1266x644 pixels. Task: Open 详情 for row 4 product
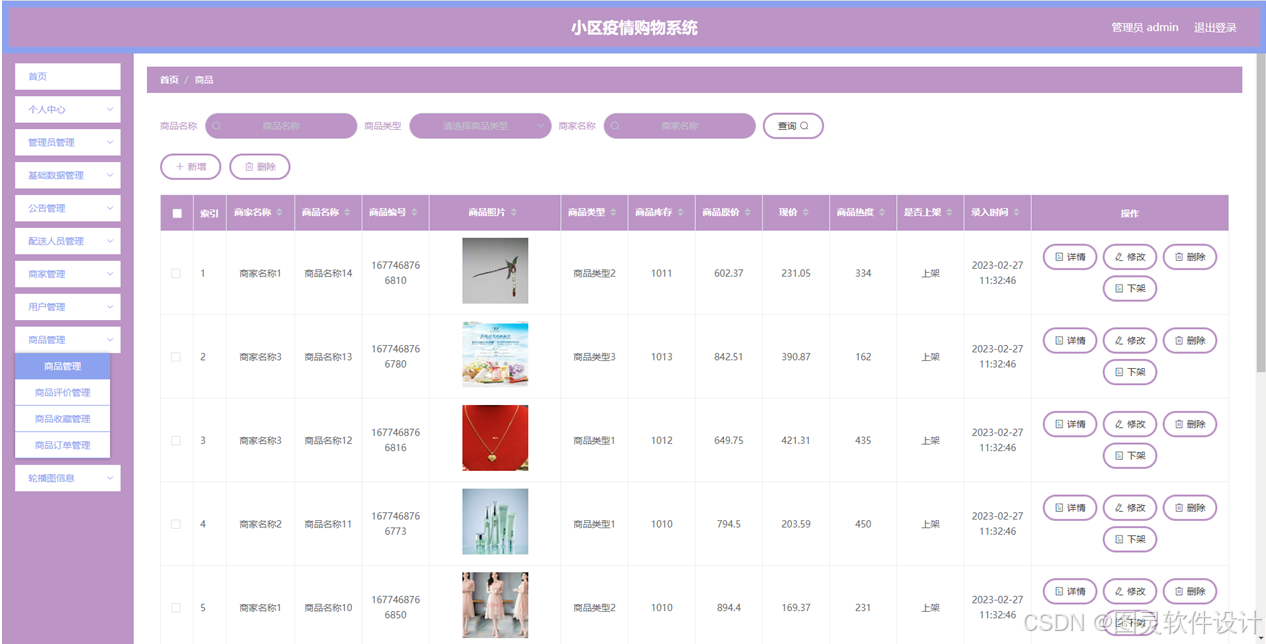(x=1070, y=508)
